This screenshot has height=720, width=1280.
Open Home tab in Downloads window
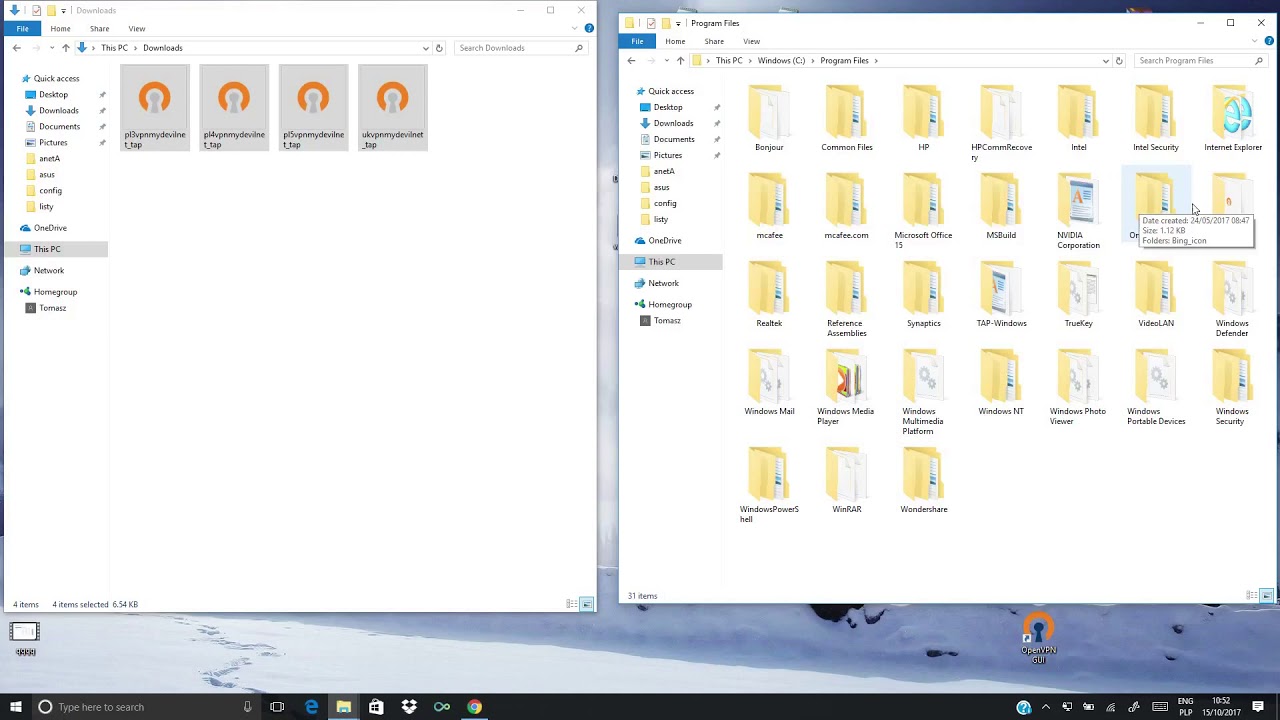coord(60,28)
